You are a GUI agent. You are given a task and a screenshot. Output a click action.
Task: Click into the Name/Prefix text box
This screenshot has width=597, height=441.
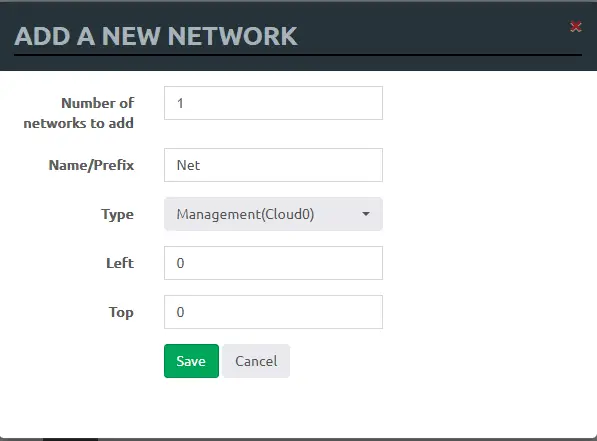(x=273, y=165)
